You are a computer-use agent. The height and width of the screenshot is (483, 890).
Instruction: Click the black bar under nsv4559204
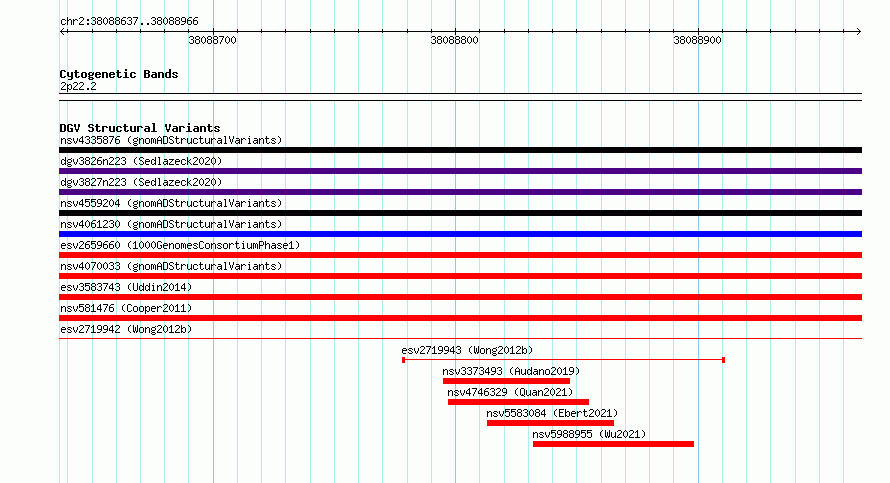point(460,213)
